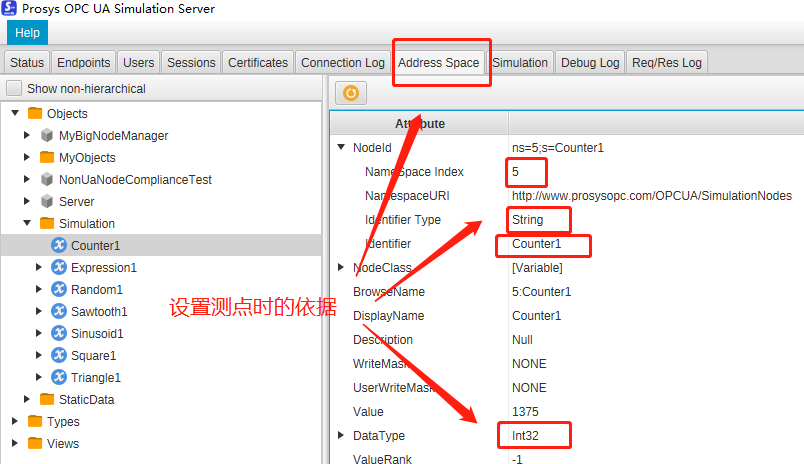Click the Identifier Type String value
Viewport: 804px width, 464px height.
[x=528, y=219]
